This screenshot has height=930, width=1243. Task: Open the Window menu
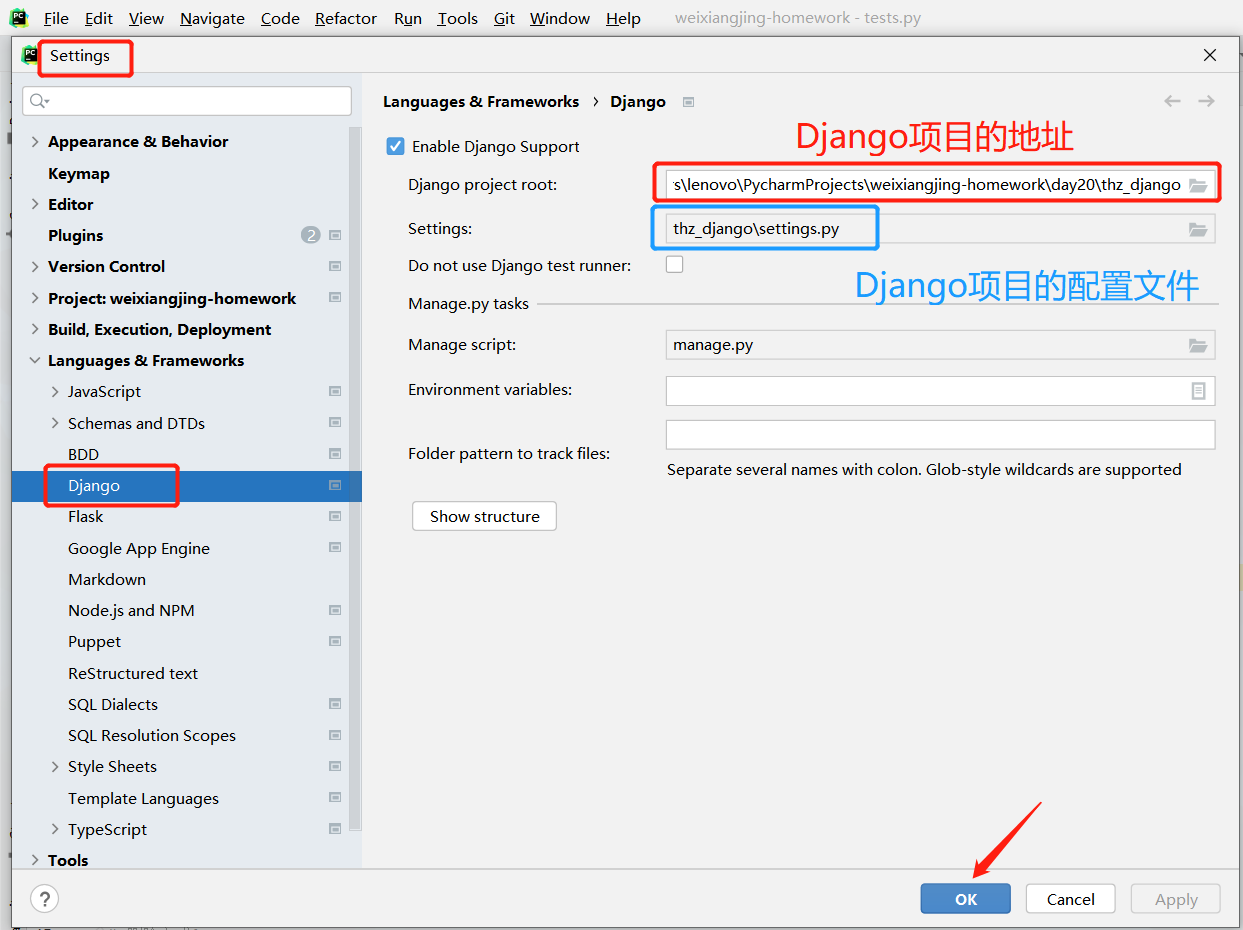560,18
